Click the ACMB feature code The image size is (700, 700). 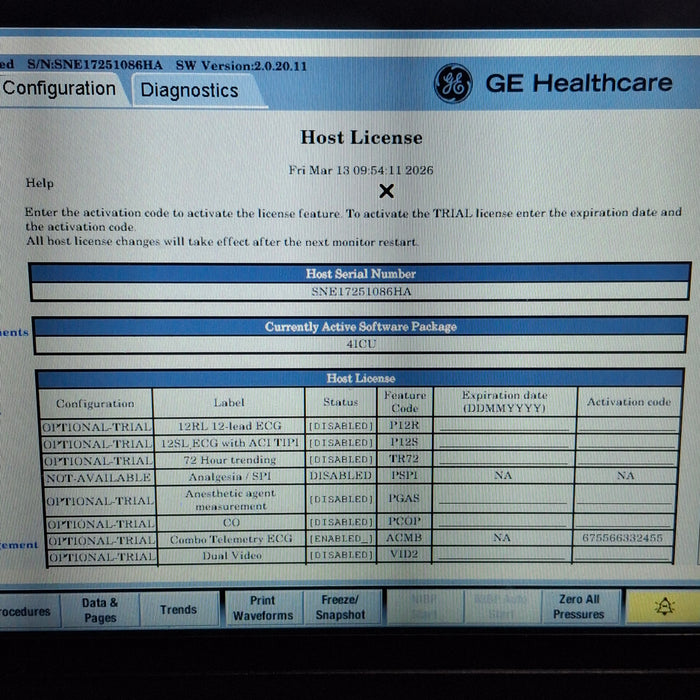[404, 538]
